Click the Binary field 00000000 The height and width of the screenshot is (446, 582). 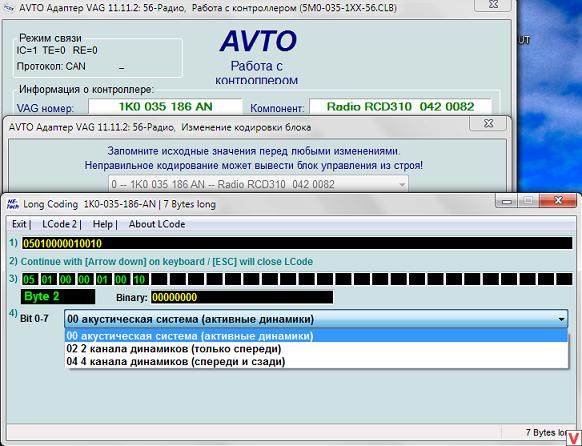click(x=242, y=297)
